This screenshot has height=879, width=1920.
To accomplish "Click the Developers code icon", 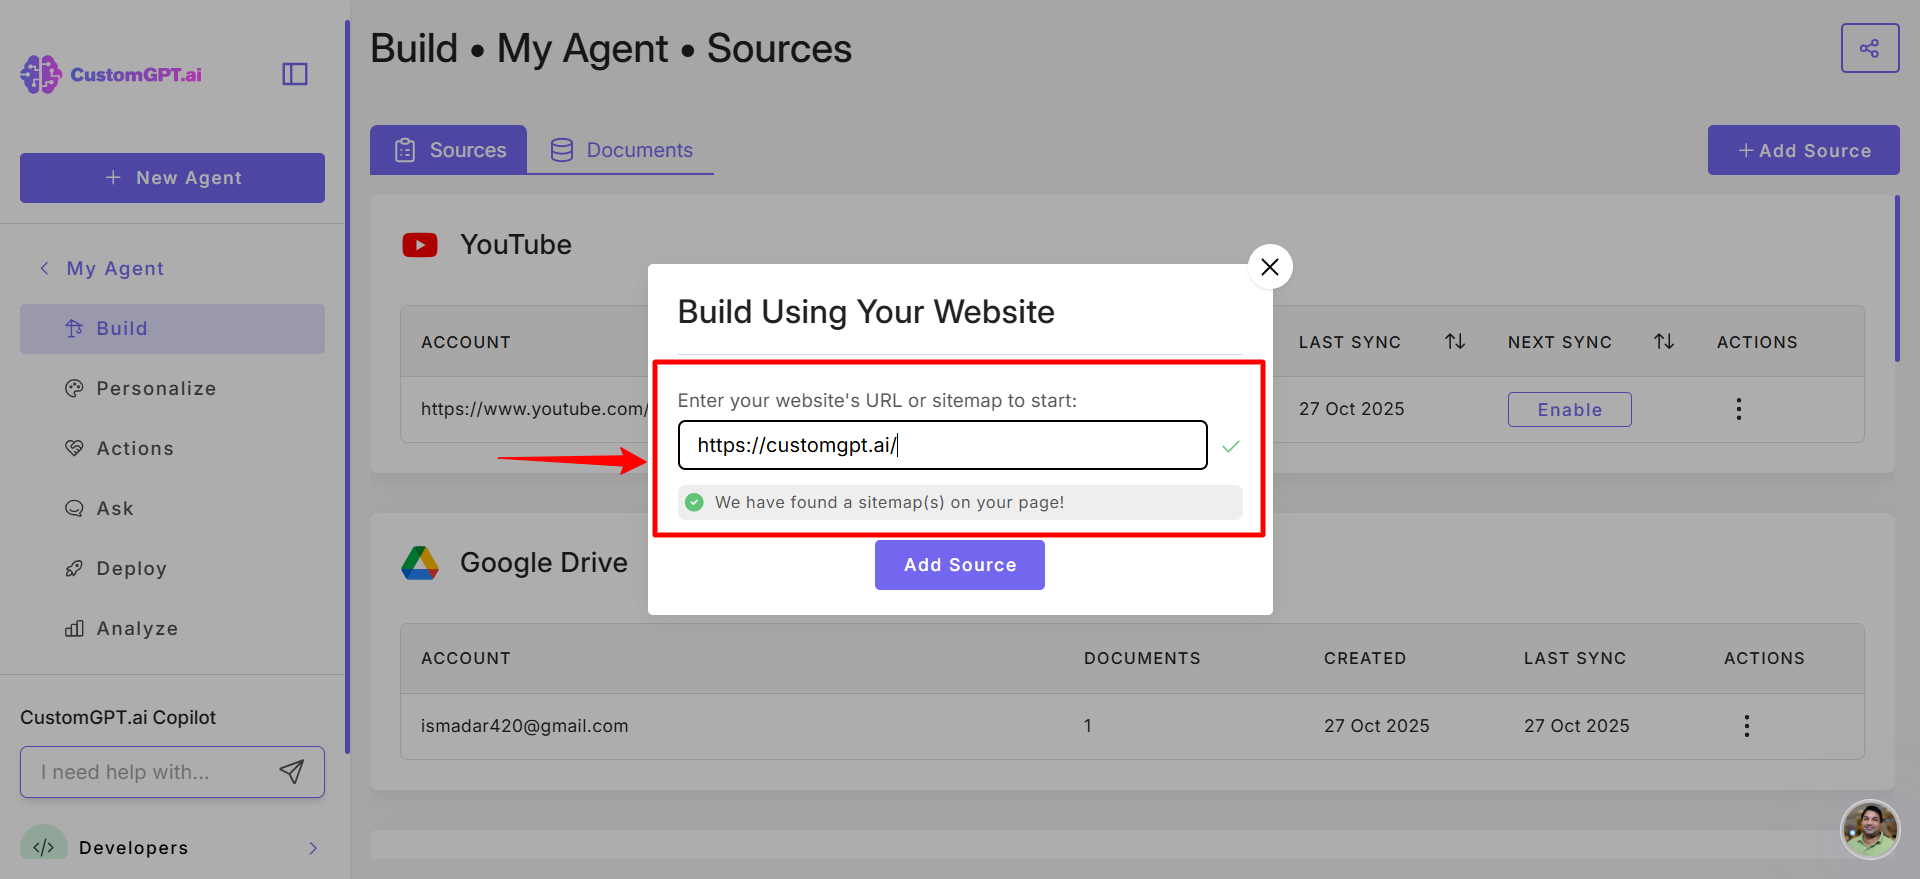I will point(44,847).
